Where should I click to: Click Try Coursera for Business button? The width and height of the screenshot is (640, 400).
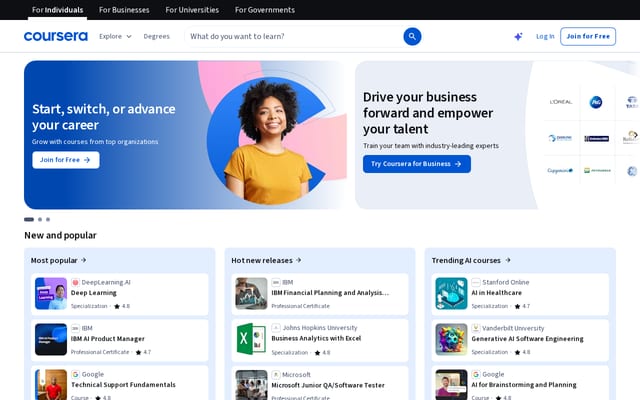[x=417, y=164]
